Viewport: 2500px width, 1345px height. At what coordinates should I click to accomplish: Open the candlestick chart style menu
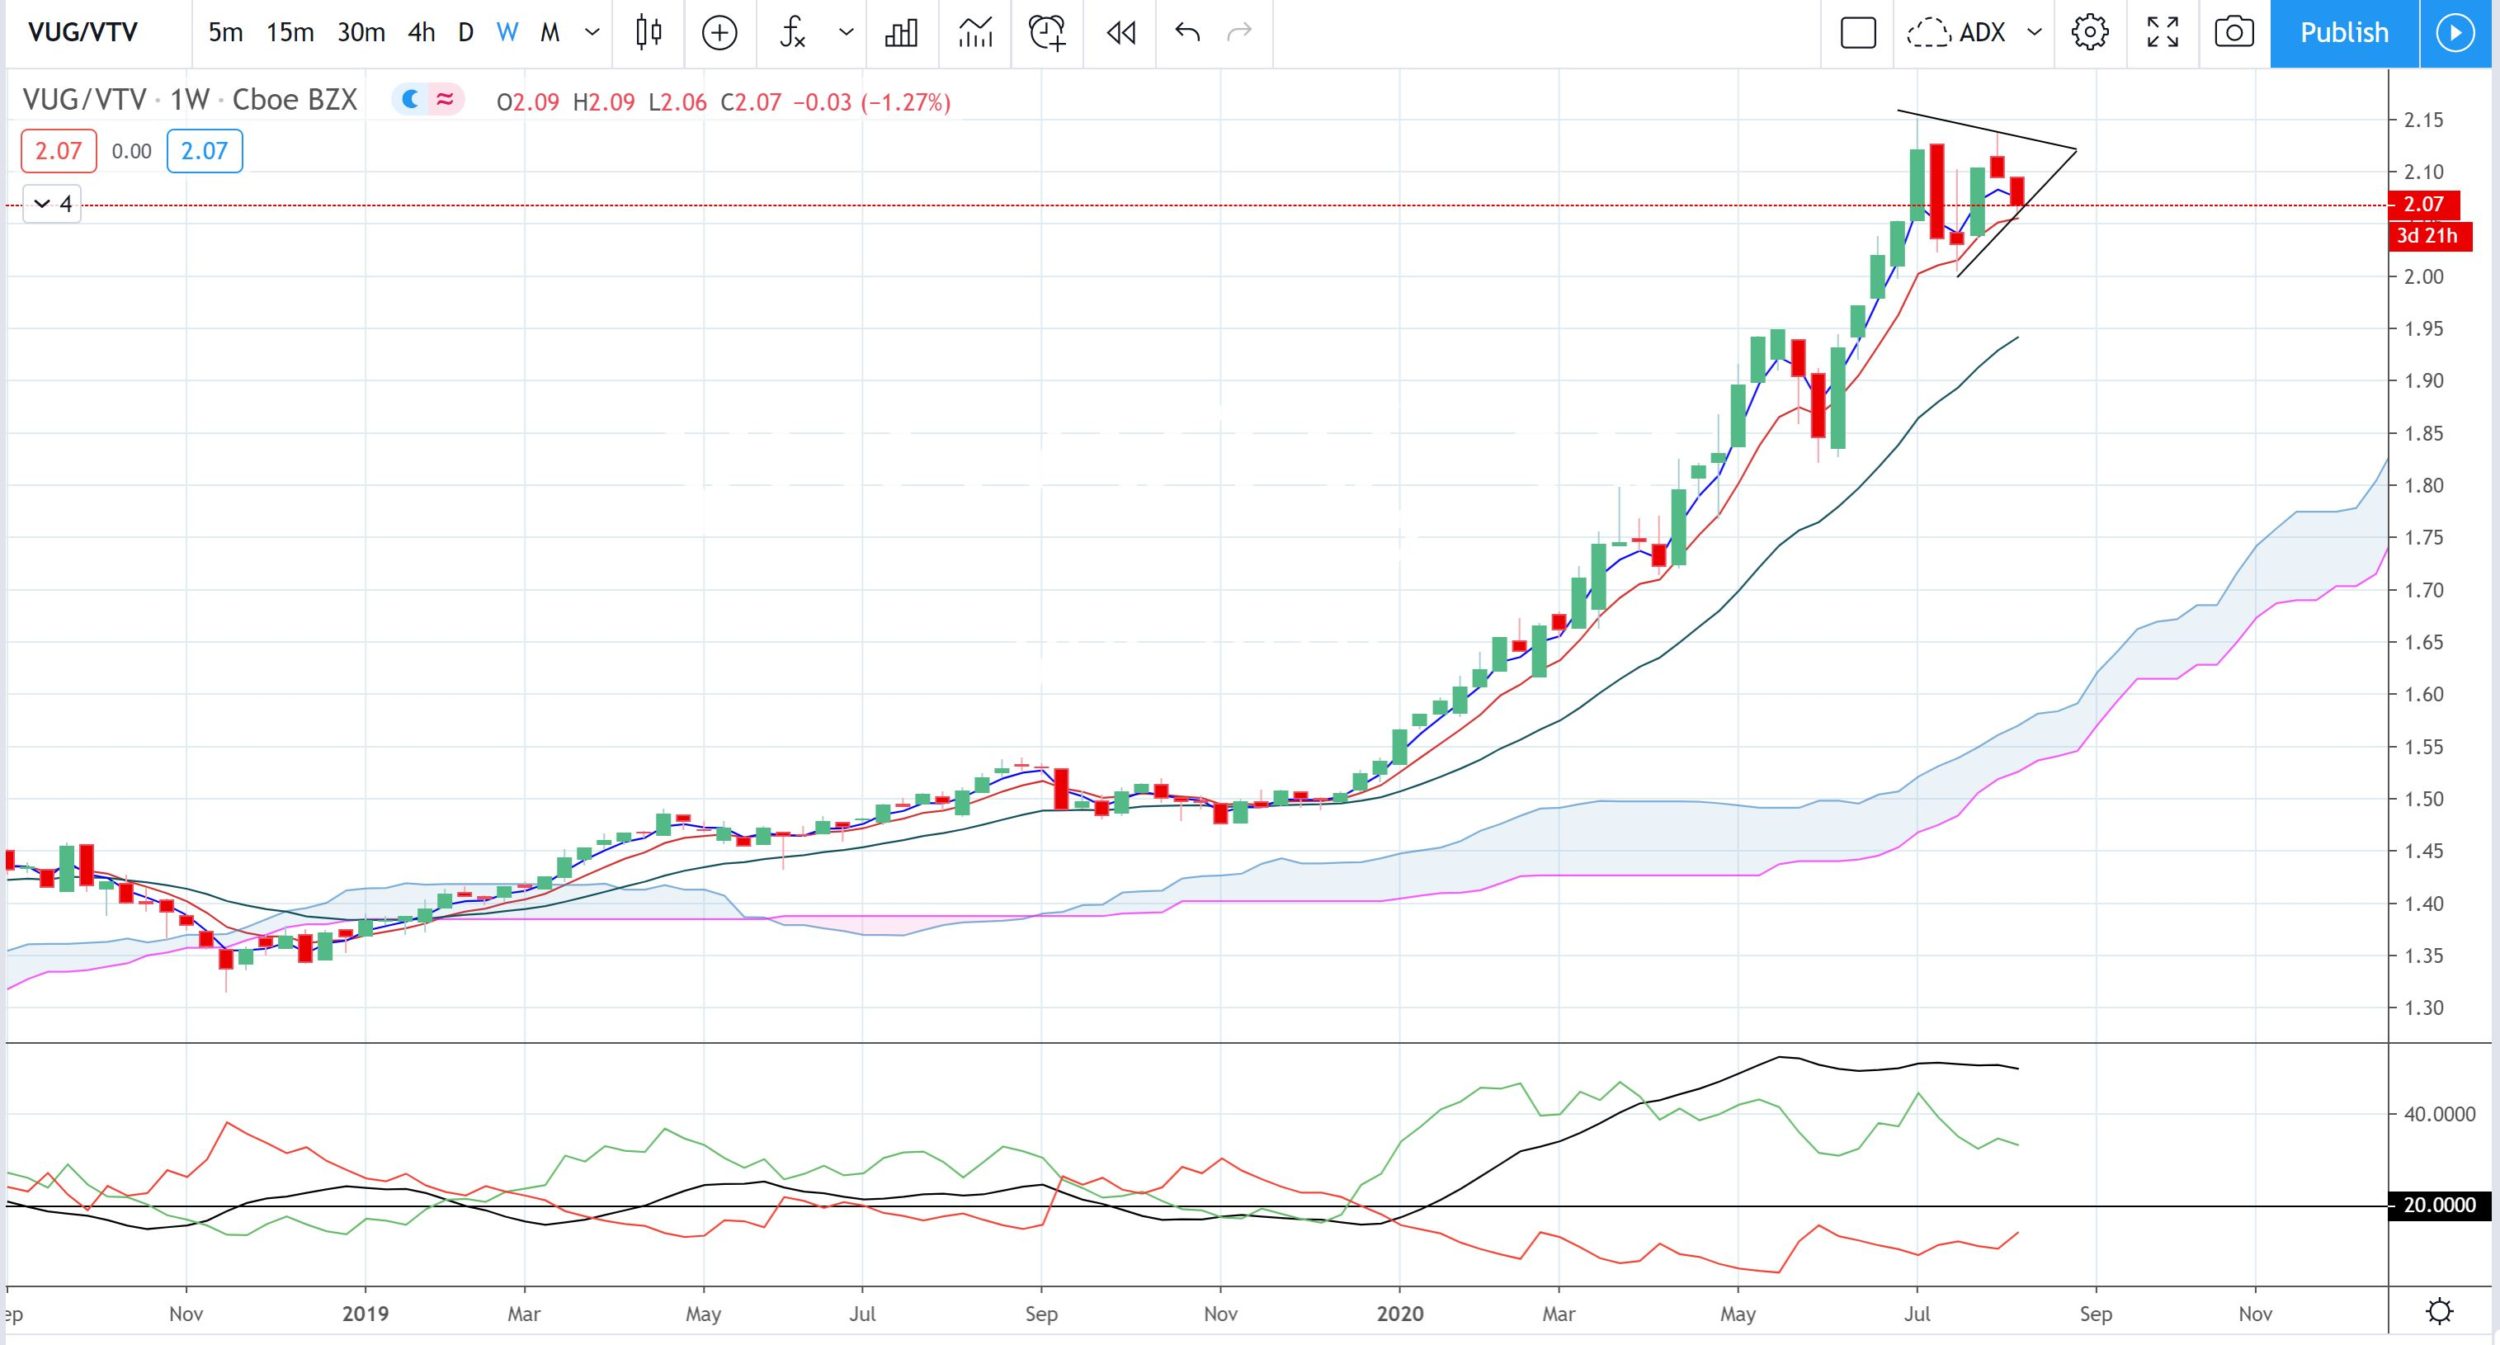click(x=649, y=33)
